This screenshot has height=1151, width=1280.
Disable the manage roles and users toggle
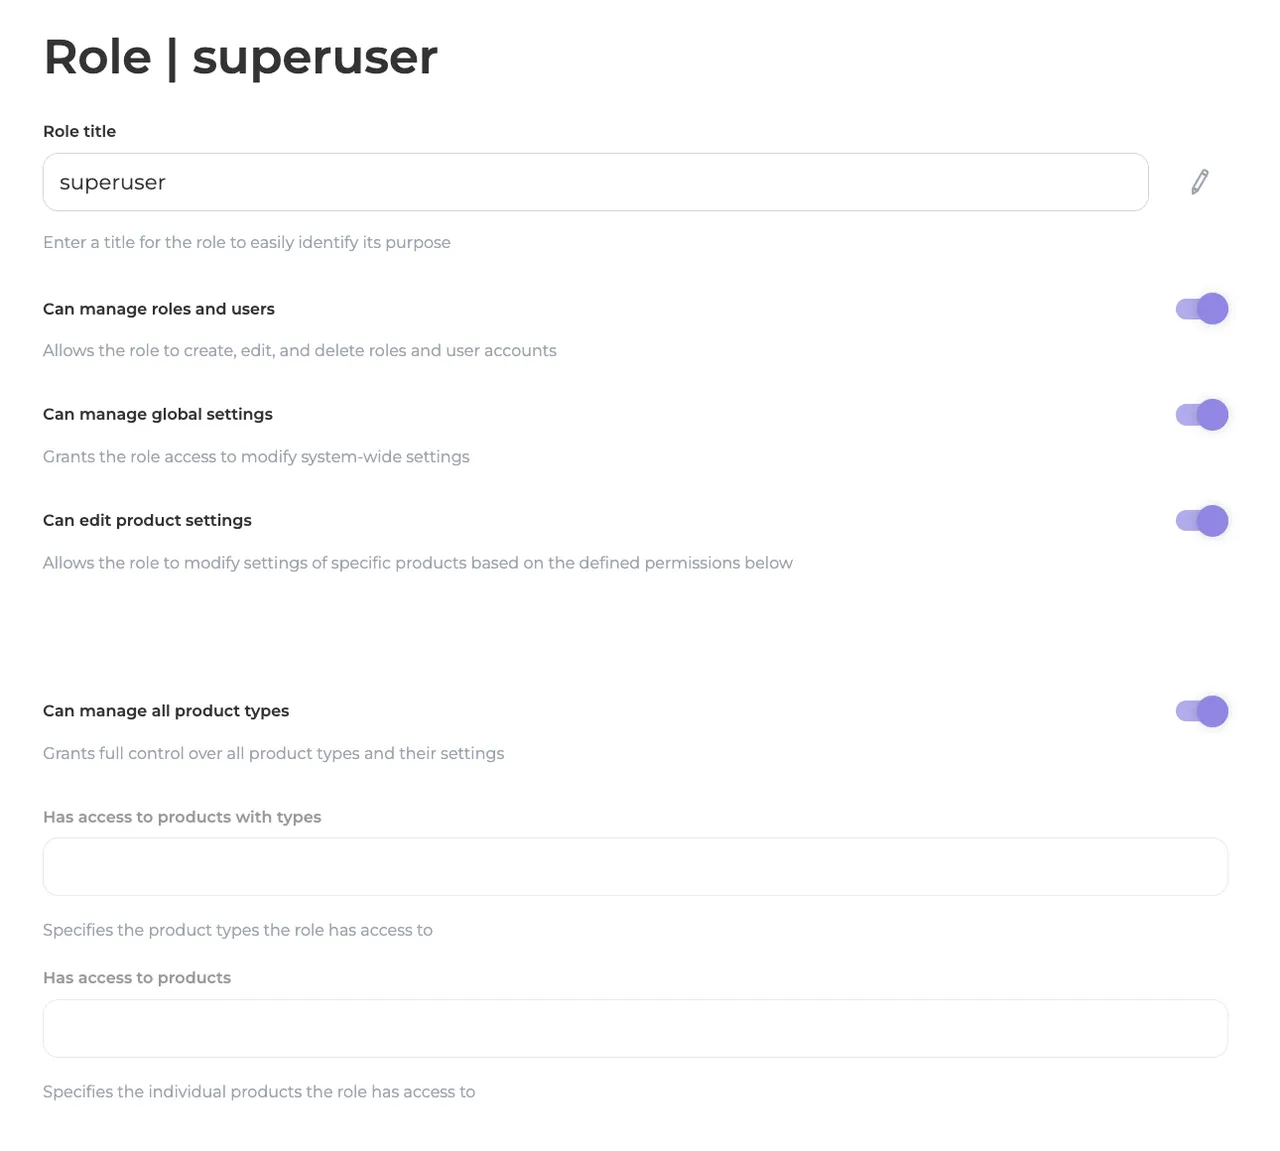click(1202, 309)
